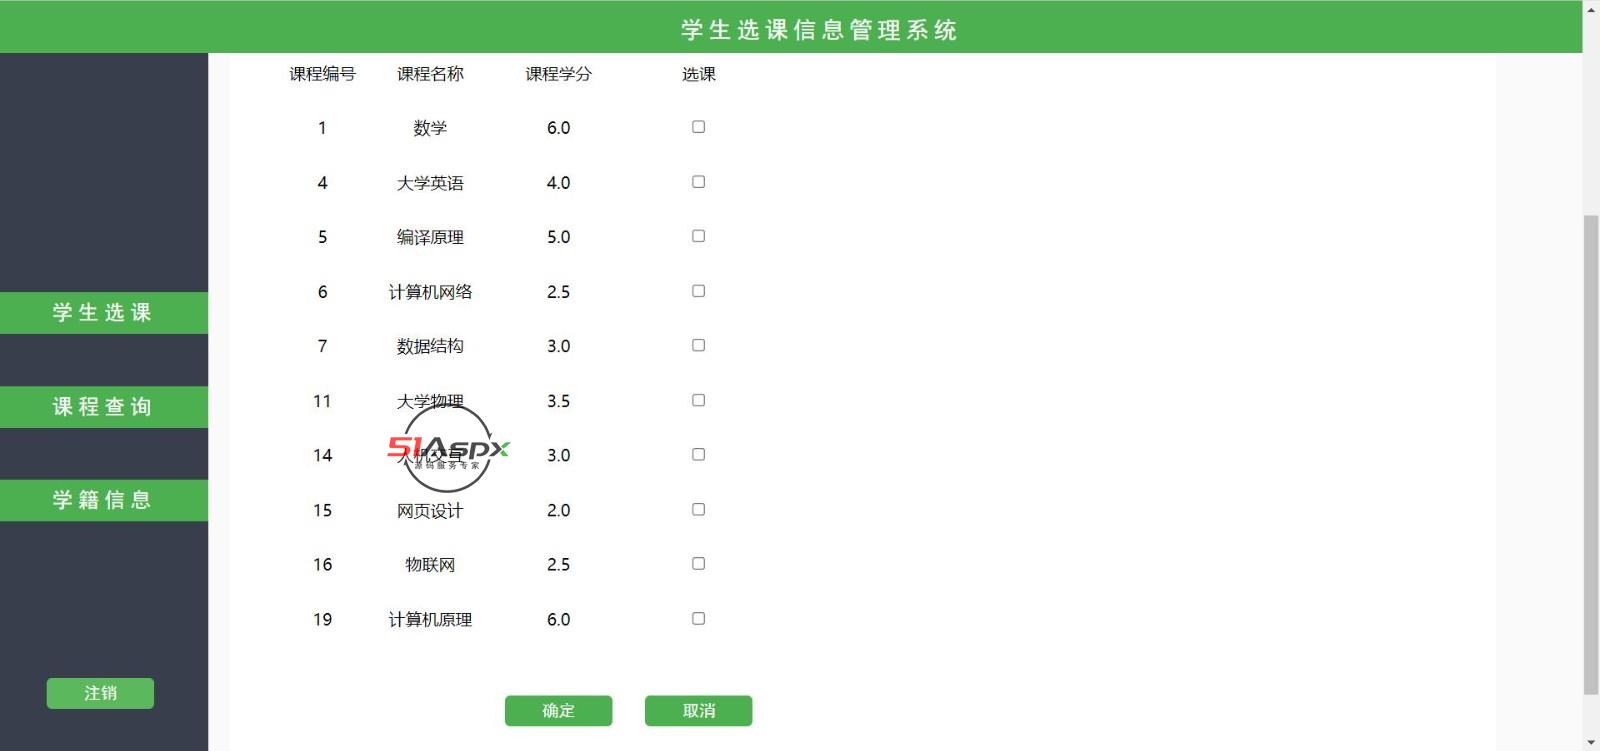
Task: Enable selection of 计算机网络 course
Action: pyautogui.click(x=698, y=291)
